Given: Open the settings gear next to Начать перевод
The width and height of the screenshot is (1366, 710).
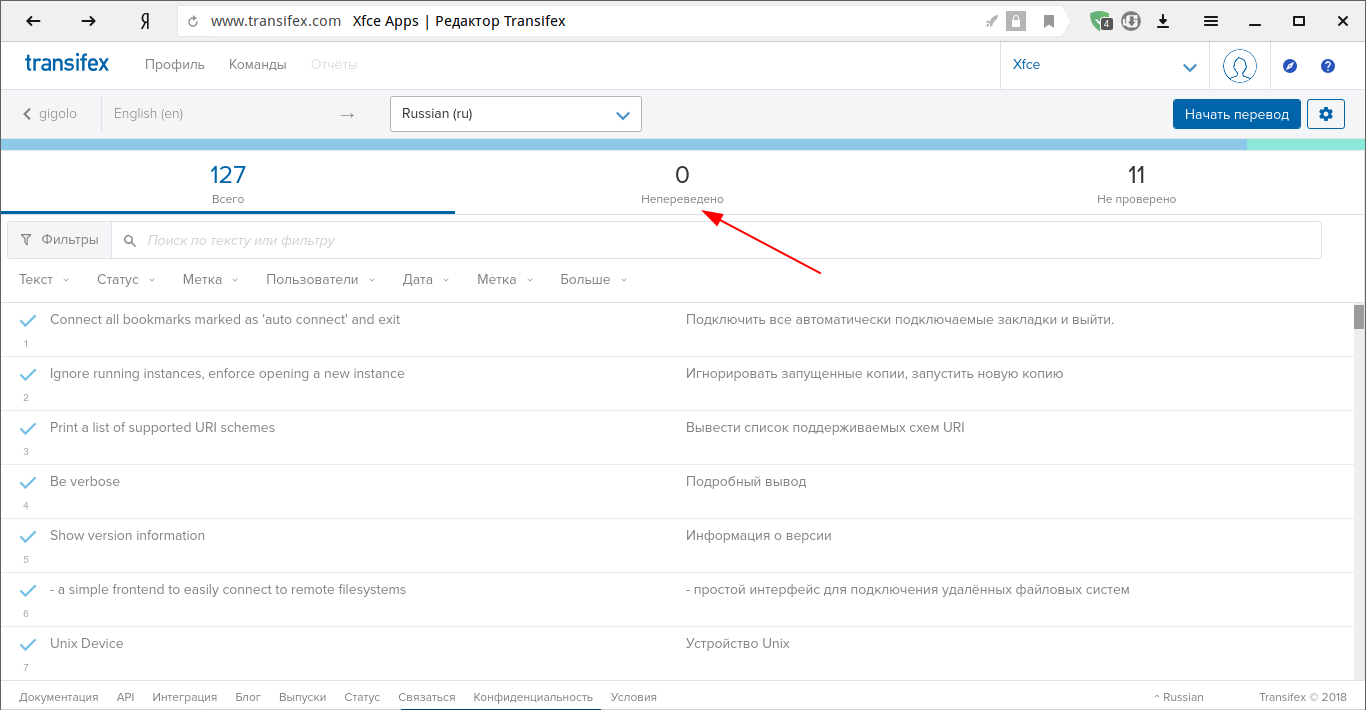Looking at the screenshot, I should click(1325, 114).
